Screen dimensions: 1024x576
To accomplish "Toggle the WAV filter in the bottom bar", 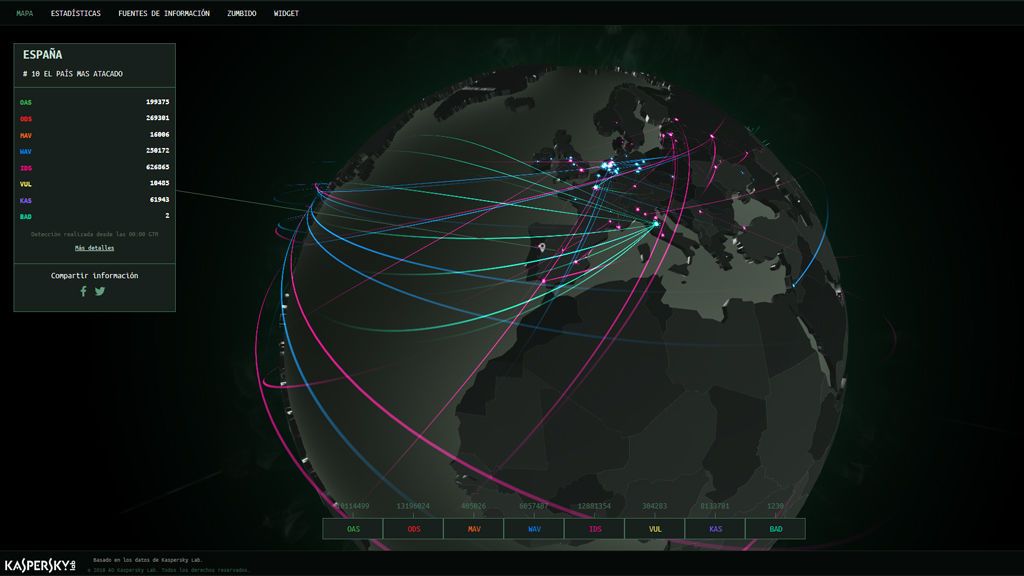I will pyautogui.click(x=534, y=529).
